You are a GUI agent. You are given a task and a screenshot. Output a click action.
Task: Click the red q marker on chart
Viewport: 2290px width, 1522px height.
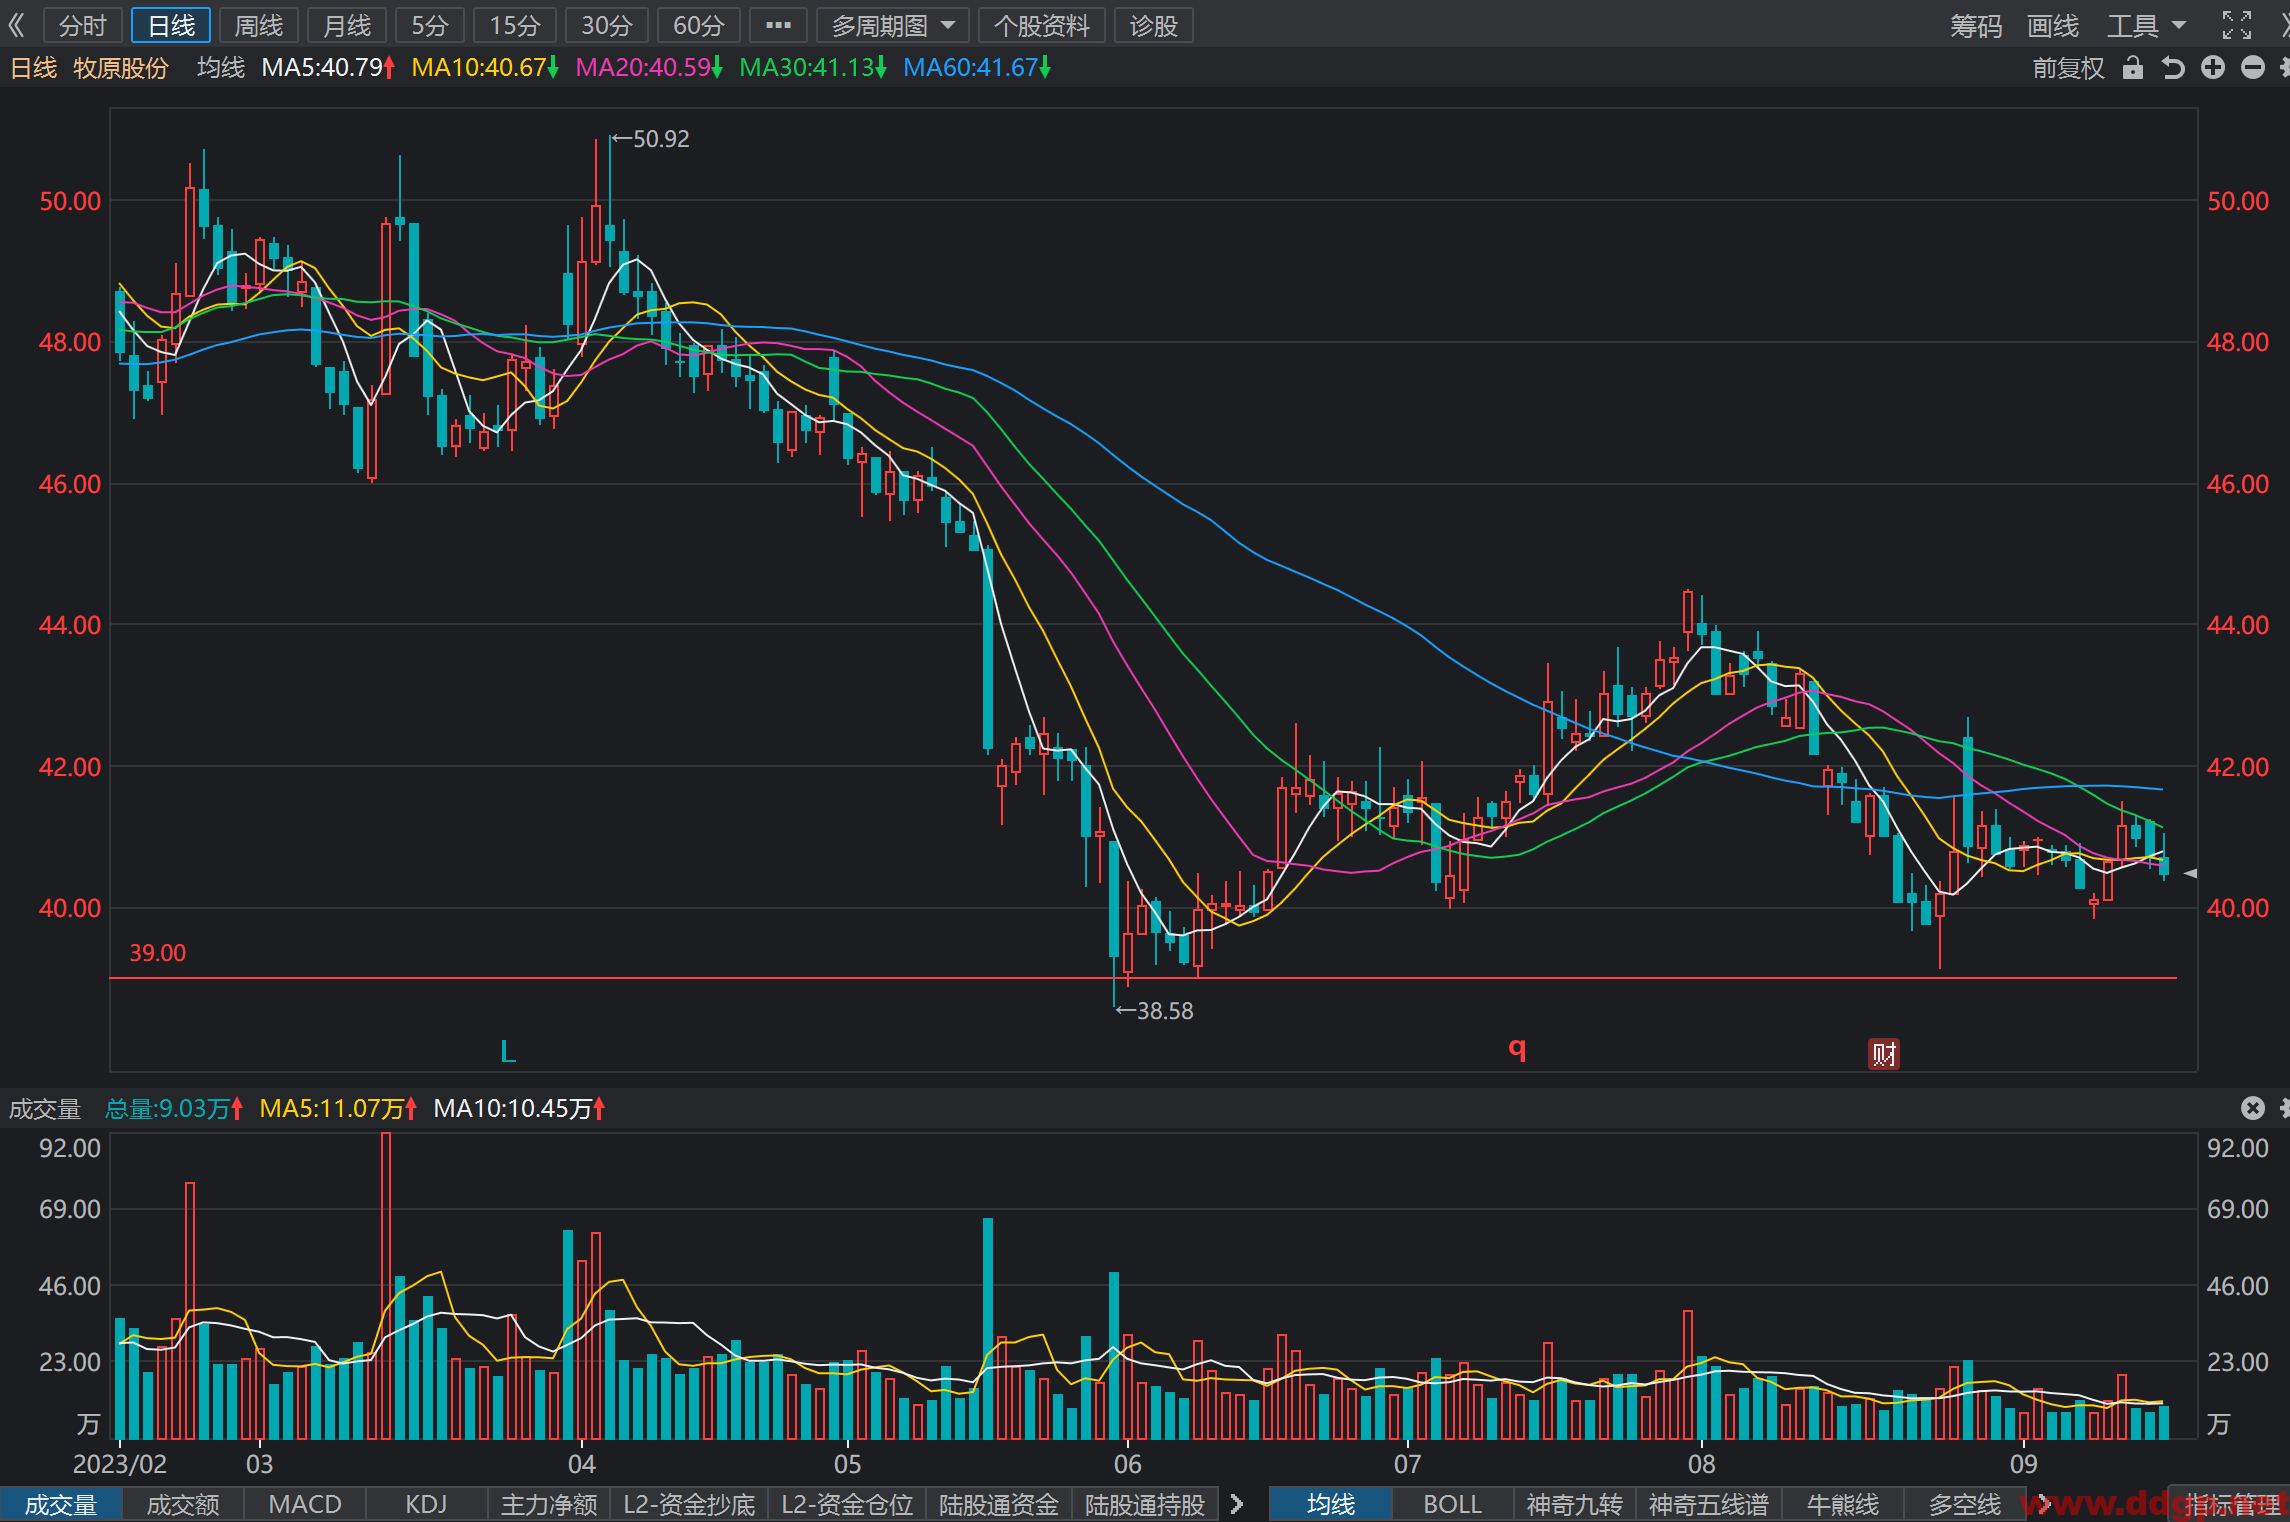1517,1048
